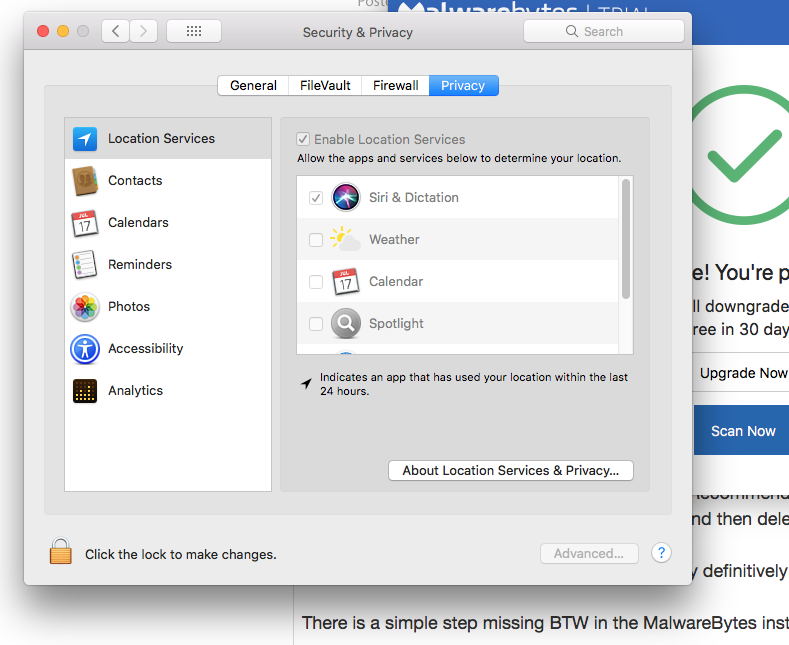Viewport: 789px width, 645px height.
Task: Select Reminders in the privacy list
Action: pos(140,265)
